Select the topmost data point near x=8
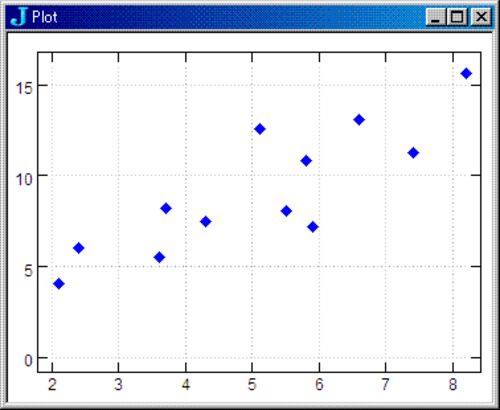The height and width of the screenshot is (410, 500). [x=466, y=73]
